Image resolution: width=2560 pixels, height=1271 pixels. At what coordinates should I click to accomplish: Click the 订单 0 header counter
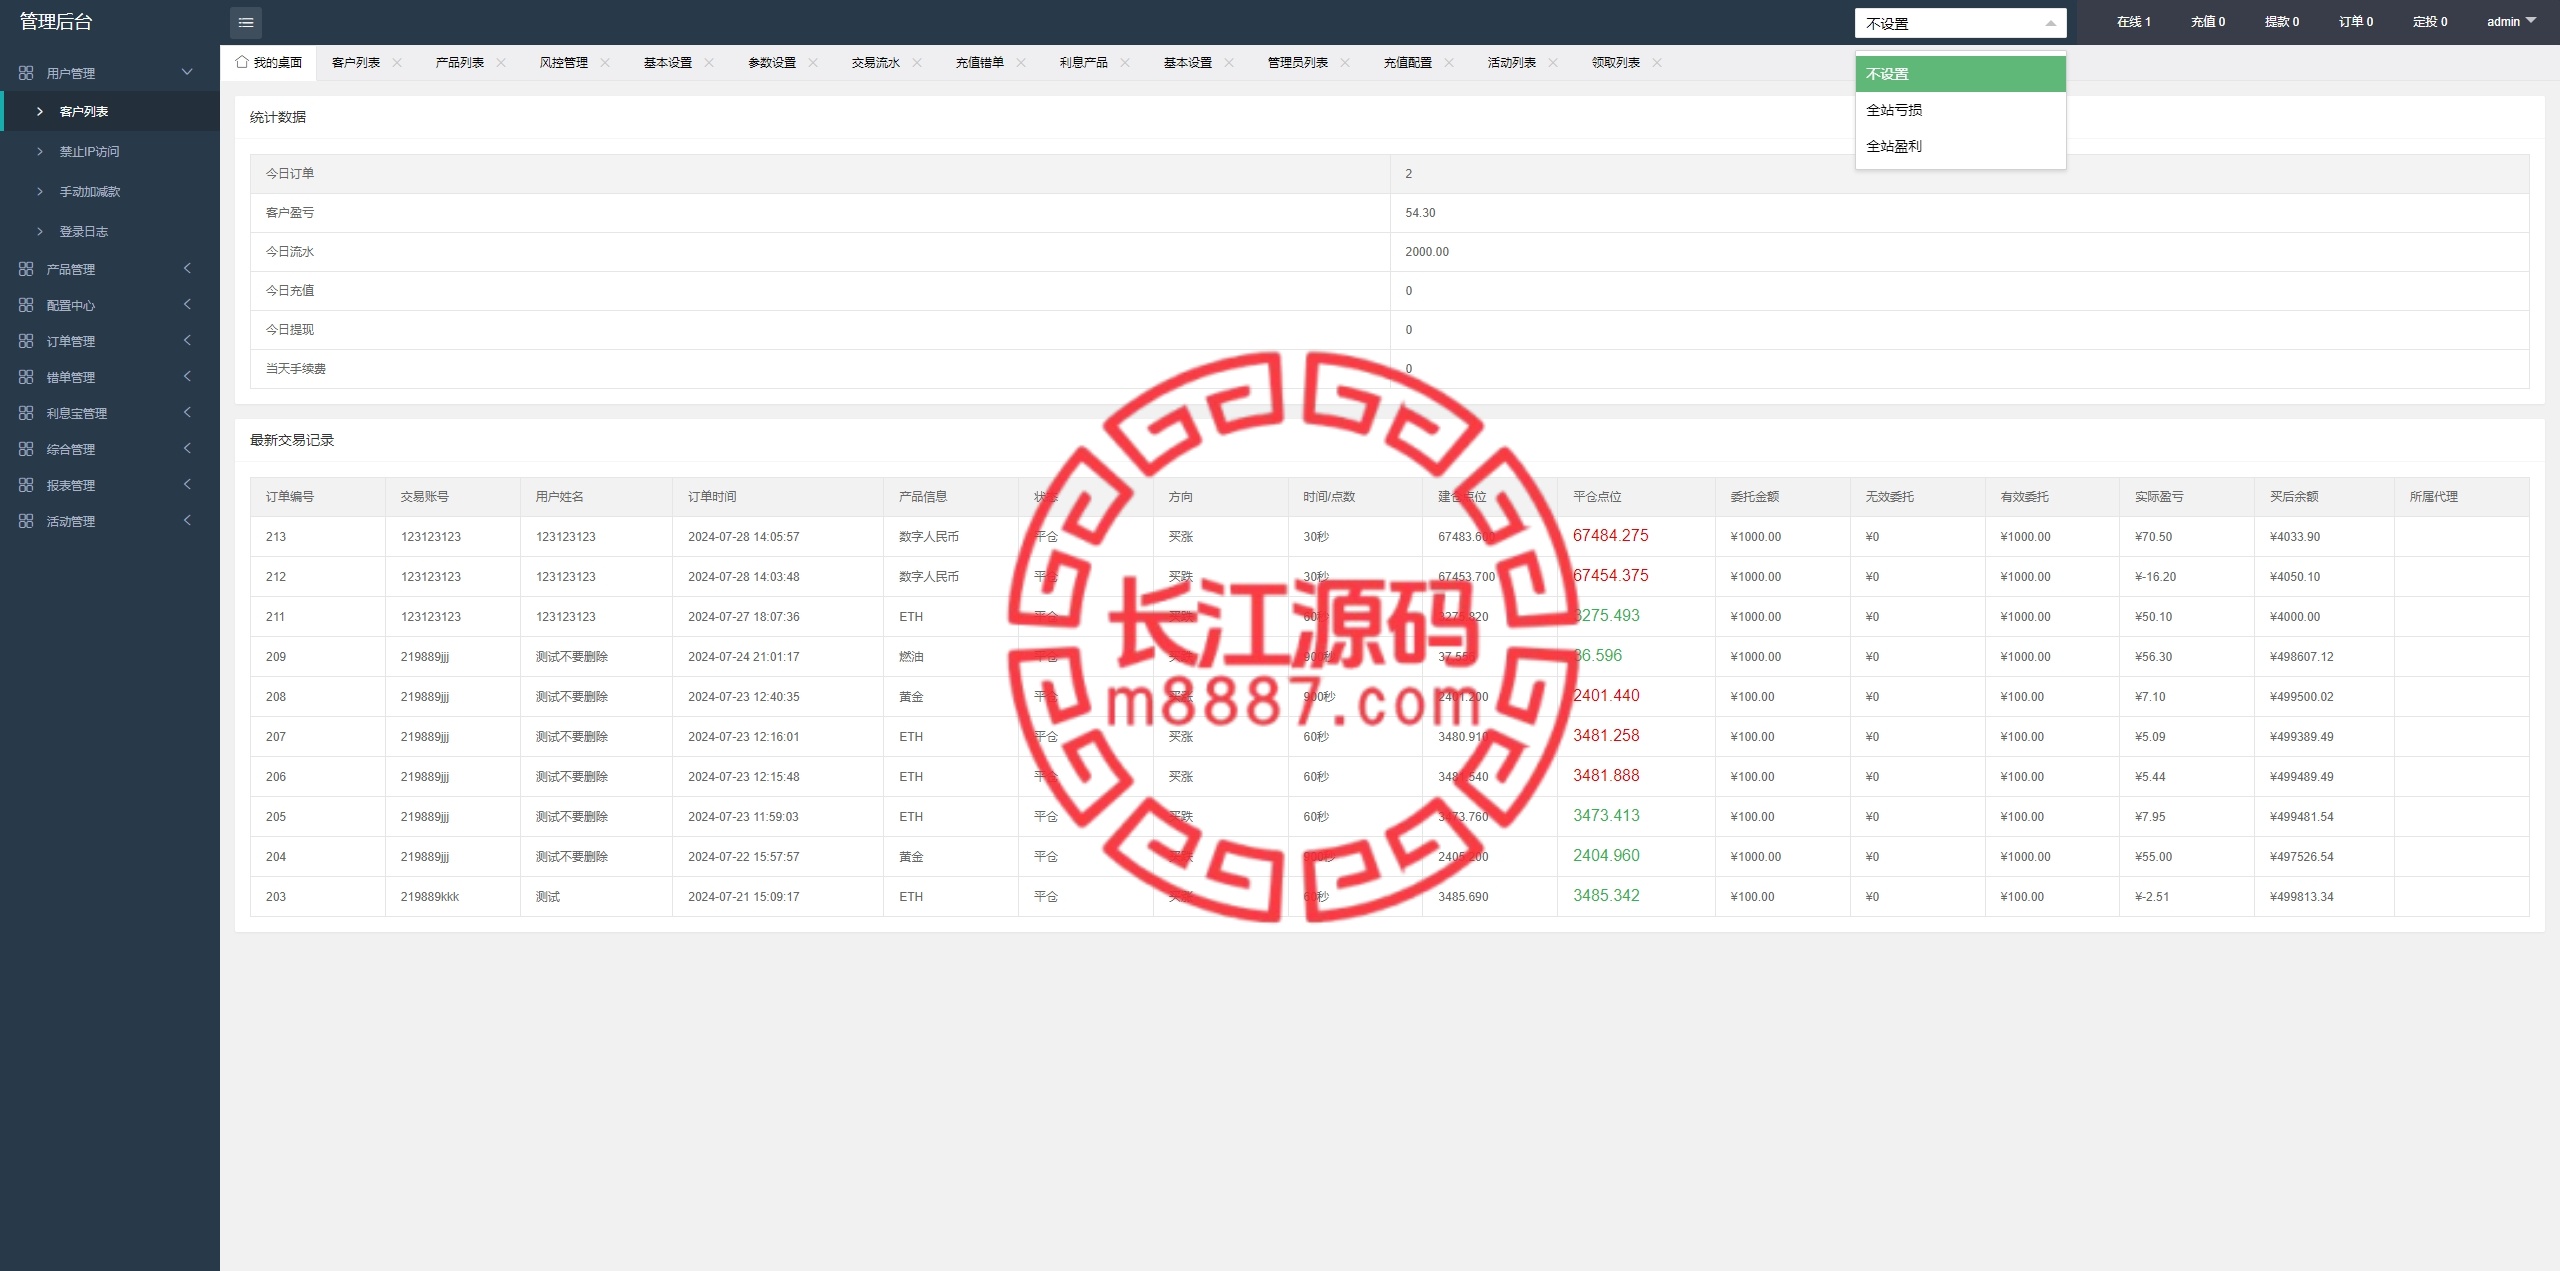tap(2356, 21)
